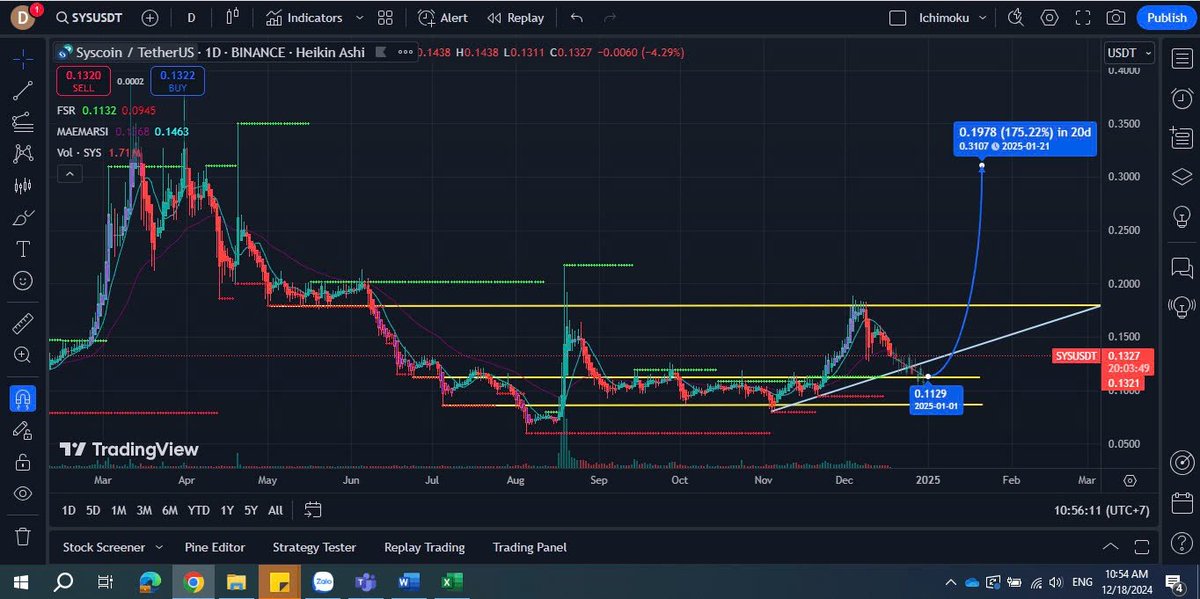Open the layout setup grid icon
The width and height of the screenshot is (1200, 599).
pyautogui.click(x=385, y=18)
